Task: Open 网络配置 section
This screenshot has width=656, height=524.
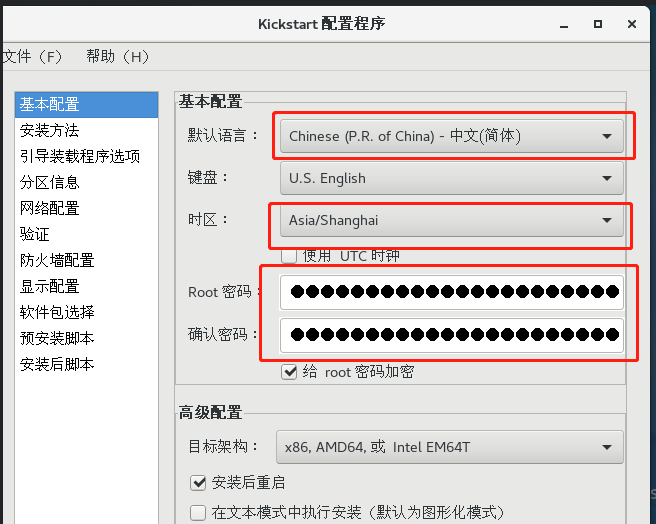Action: [x=87, y=208]
